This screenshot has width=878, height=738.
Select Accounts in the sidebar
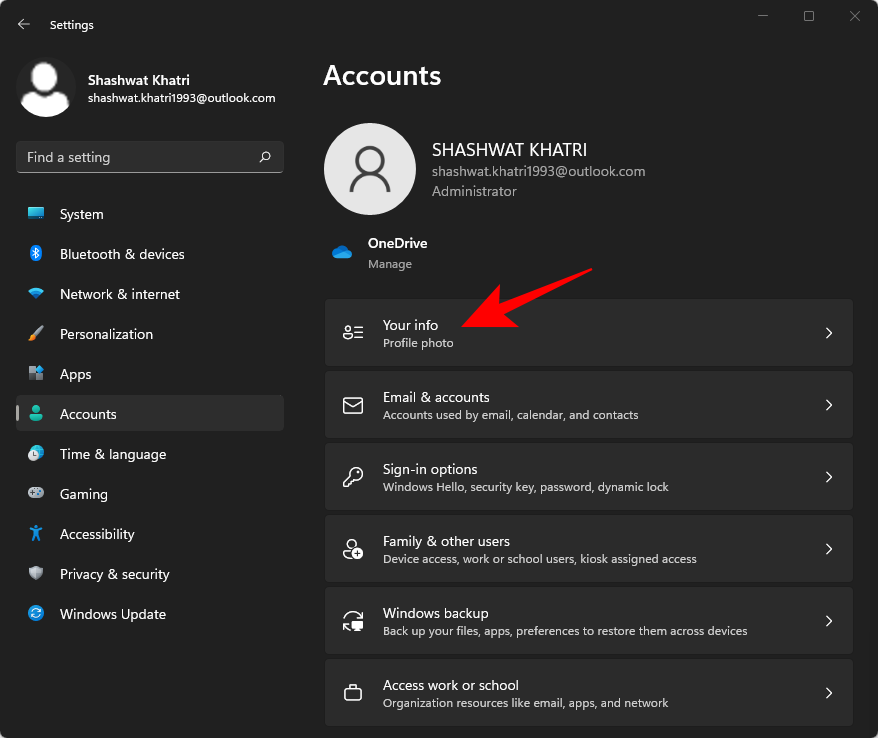[90, 413]
